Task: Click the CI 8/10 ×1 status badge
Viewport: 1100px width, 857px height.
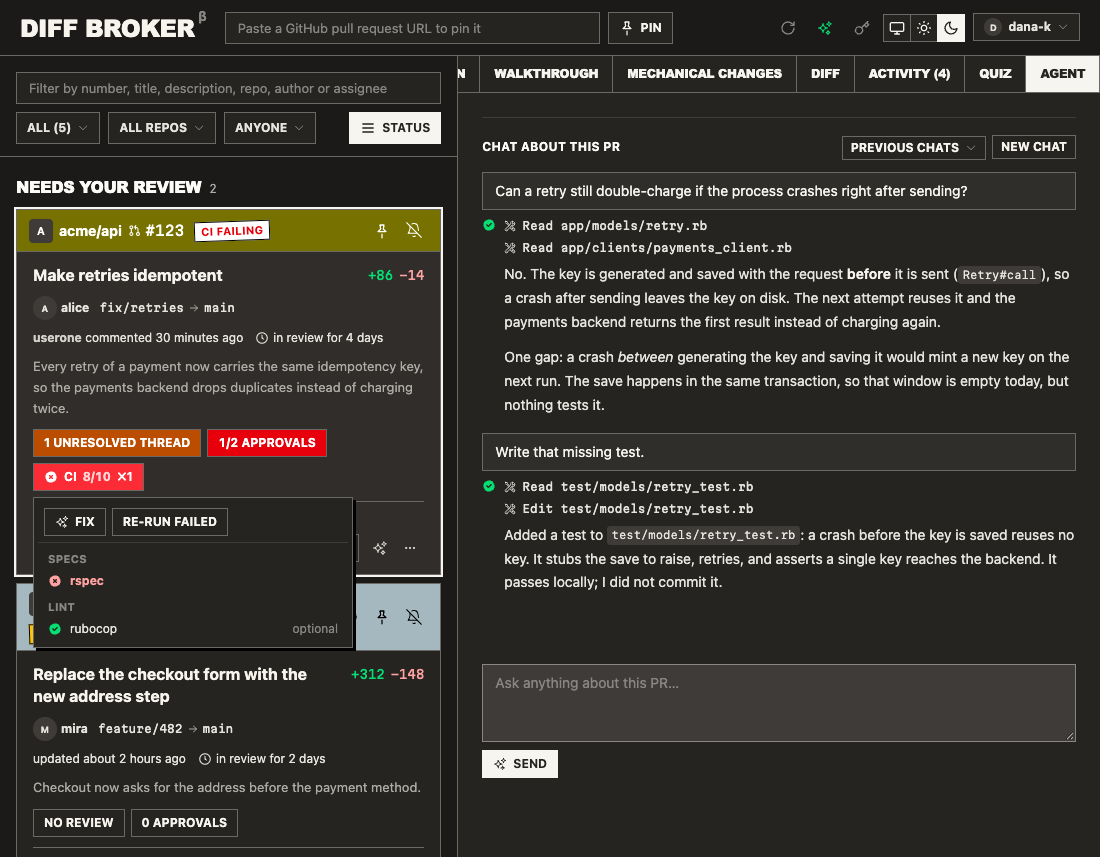Action: pos(88,477)
